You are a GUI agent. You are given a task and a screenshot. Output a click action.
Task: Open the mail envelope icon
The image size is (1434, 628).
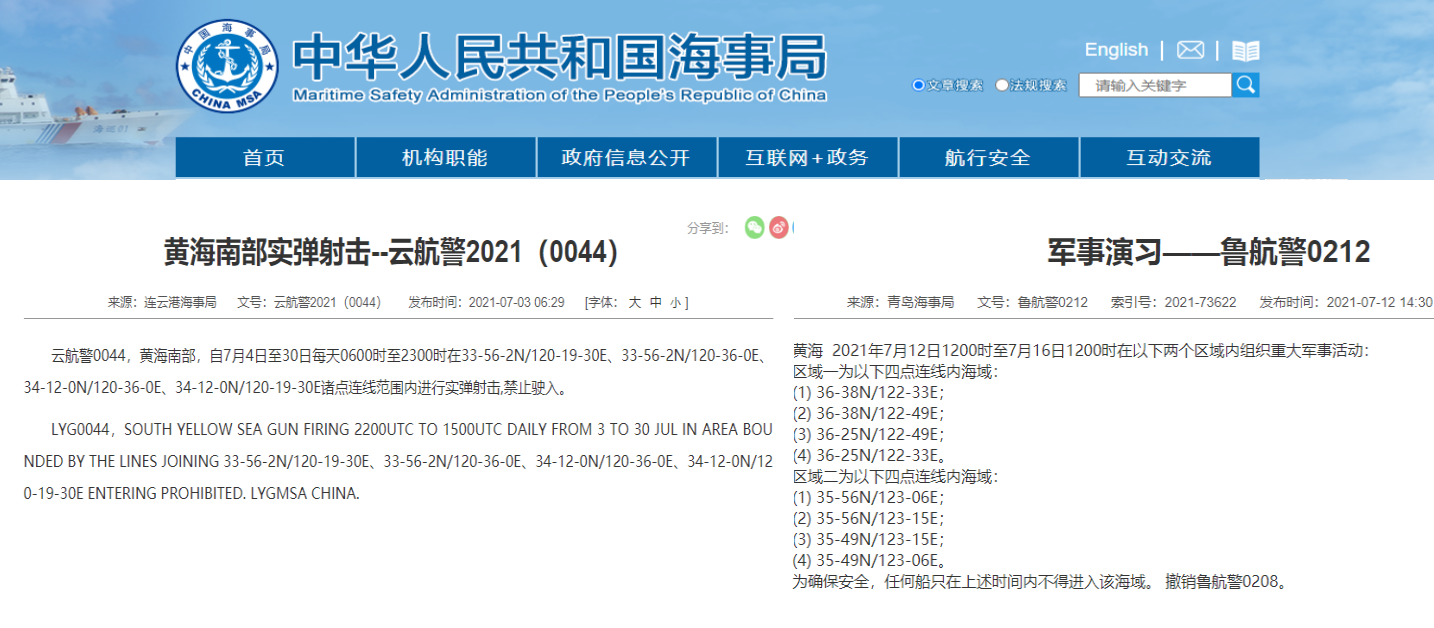pyautogui.click(x=1190, y=50)
